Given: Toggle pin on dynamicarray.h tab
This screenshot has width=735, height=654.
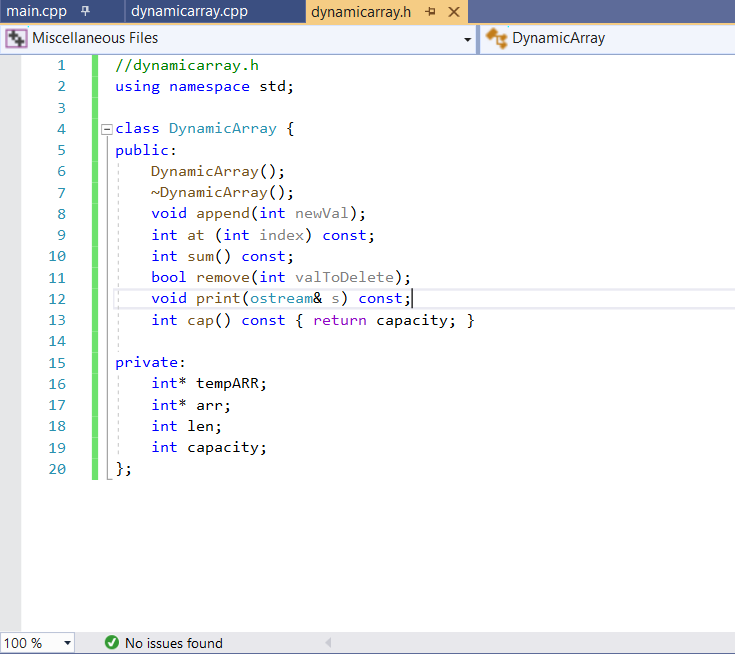Looking at the screenshot, I should click(x=430, y=12).
